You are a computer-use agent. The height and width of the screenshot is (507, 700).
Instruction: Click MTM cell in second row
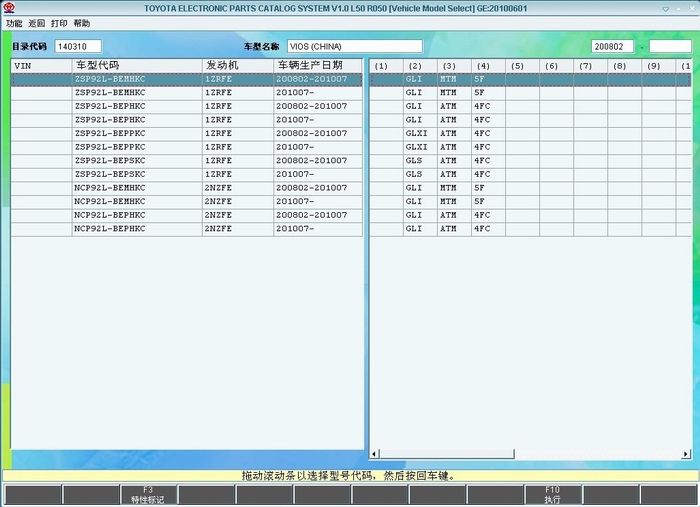point(454,93)
